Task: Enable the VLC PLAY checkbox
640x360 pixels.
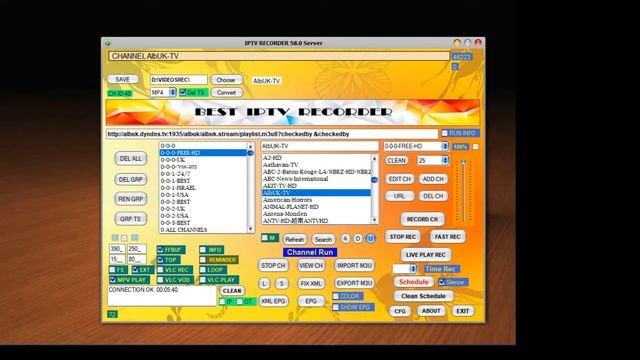Action: click(x=203, y=280)
